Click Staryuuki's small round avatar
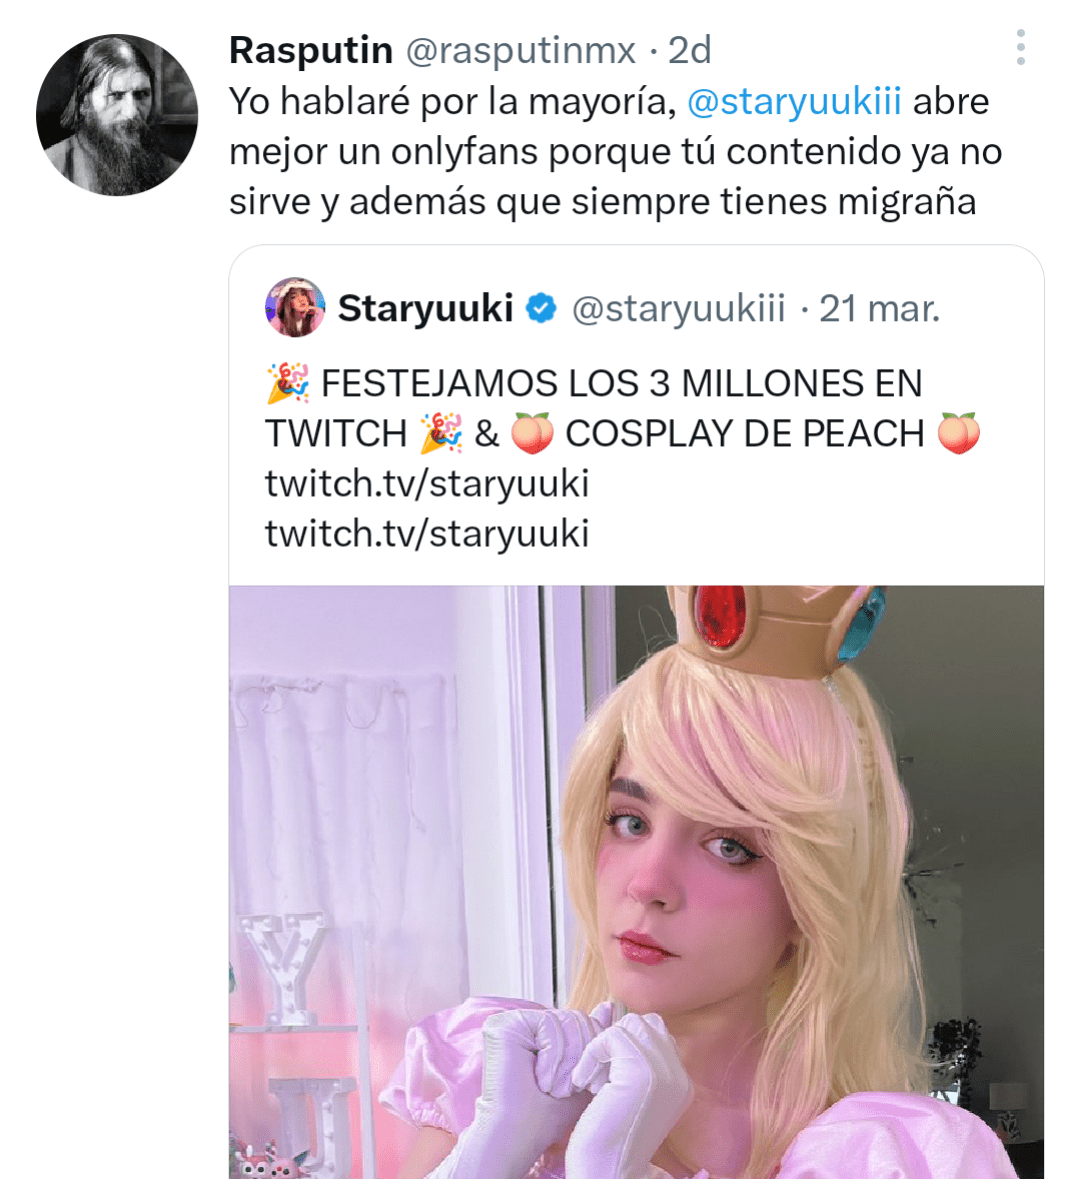The width and height of the screenshot is (1080, 1179). point(295,308)
